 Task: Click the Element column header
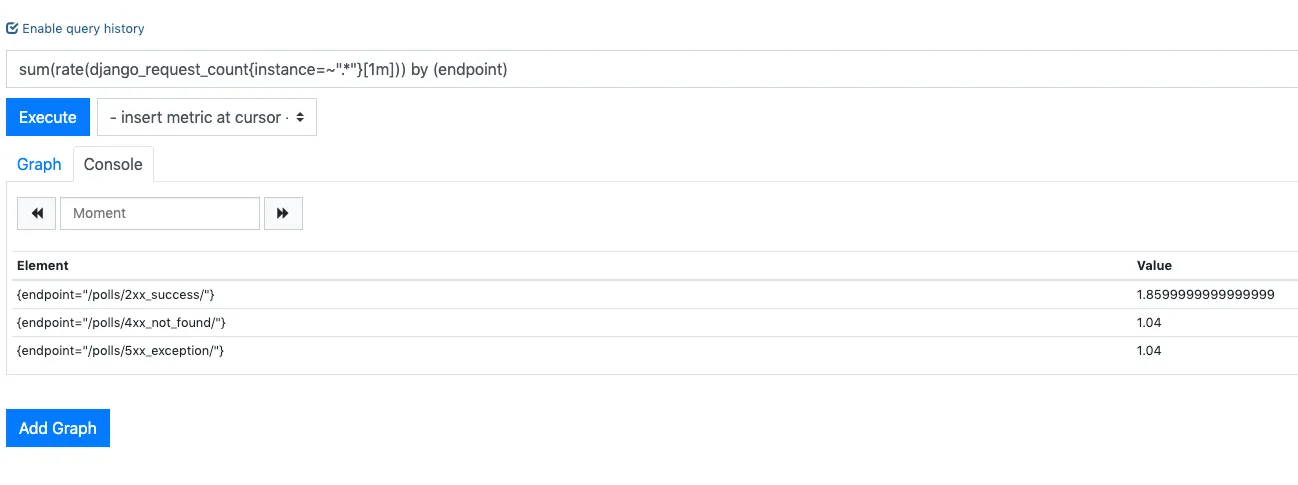[43, 266]
